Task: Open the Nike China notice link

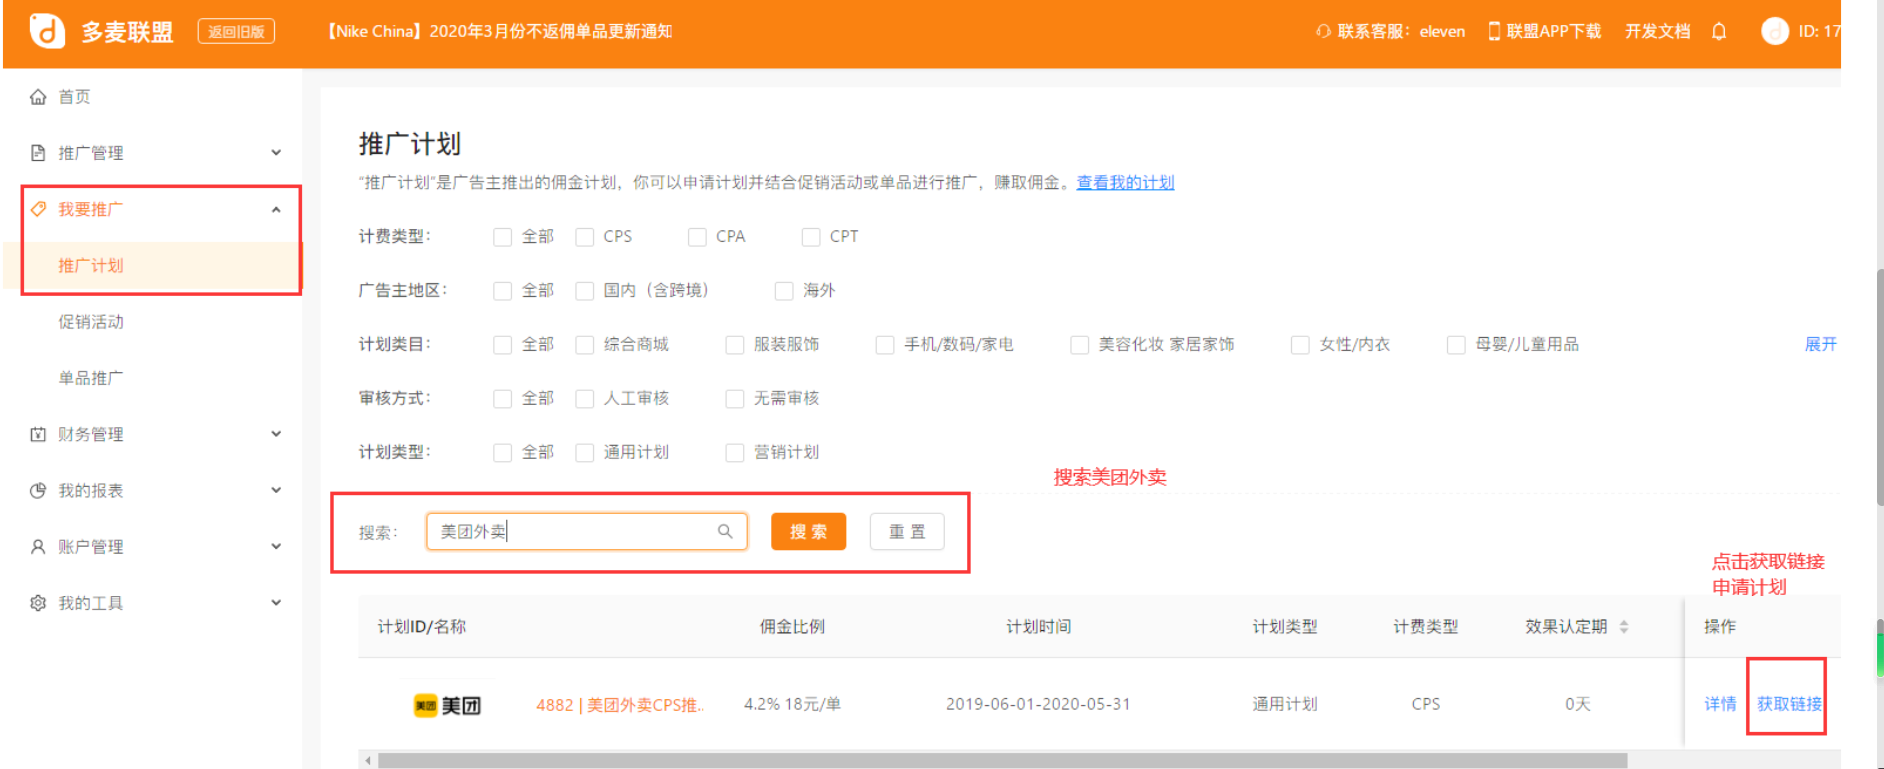Action: point(500,31)
